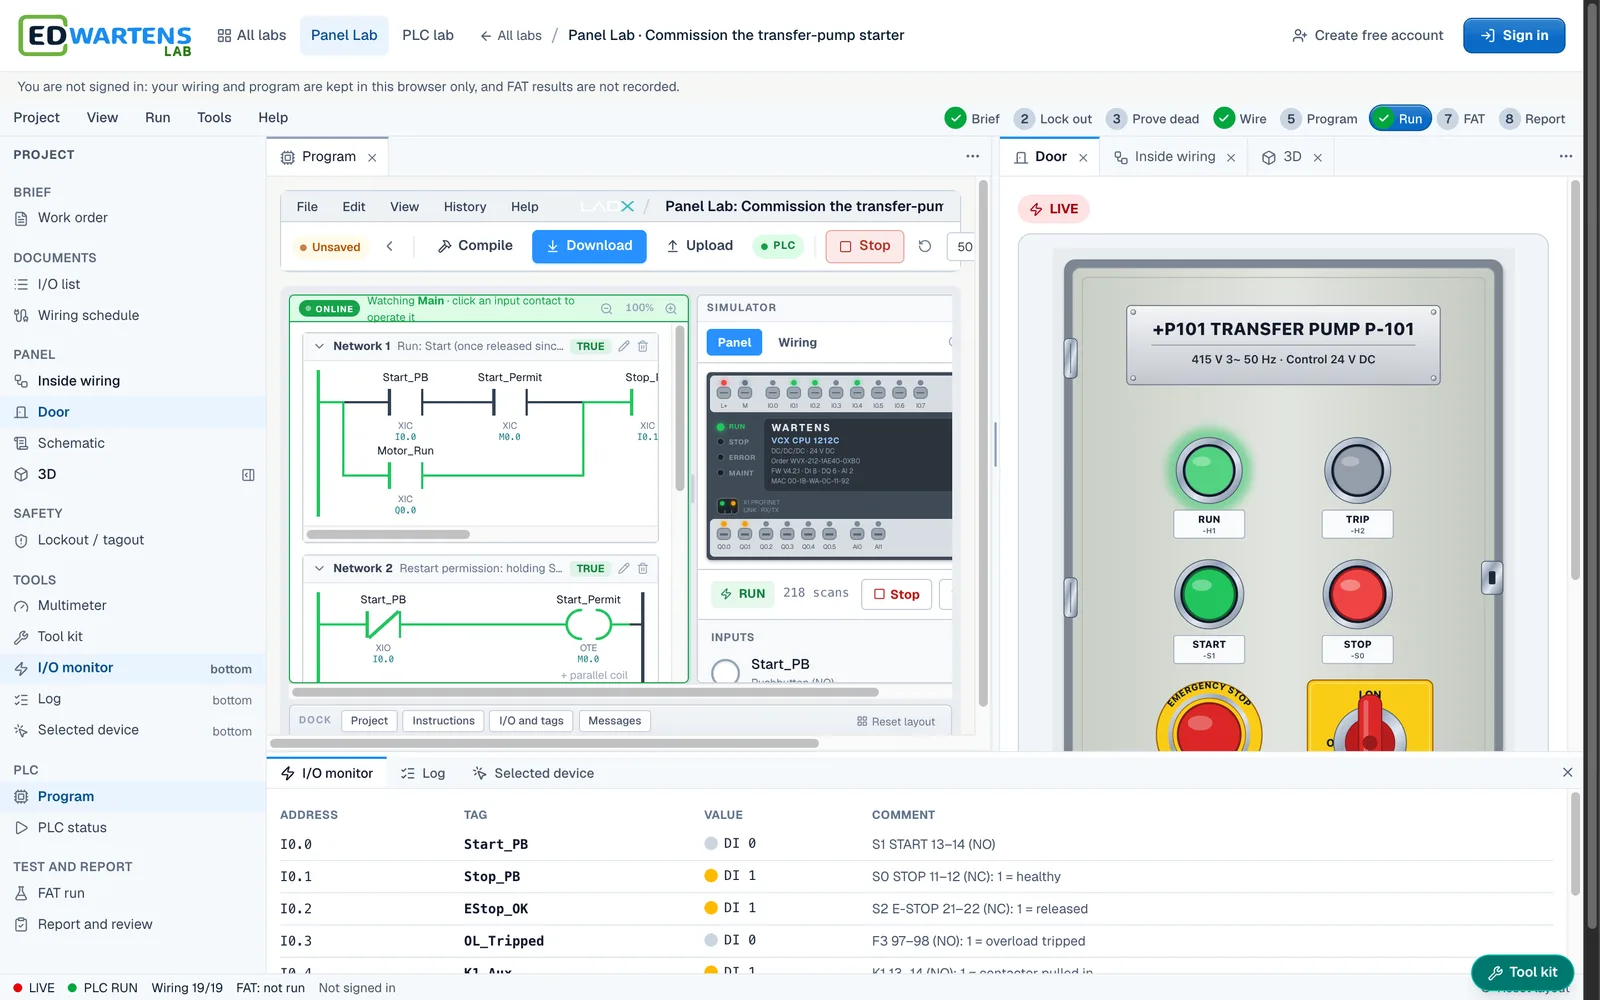Click the Download button

589,246
